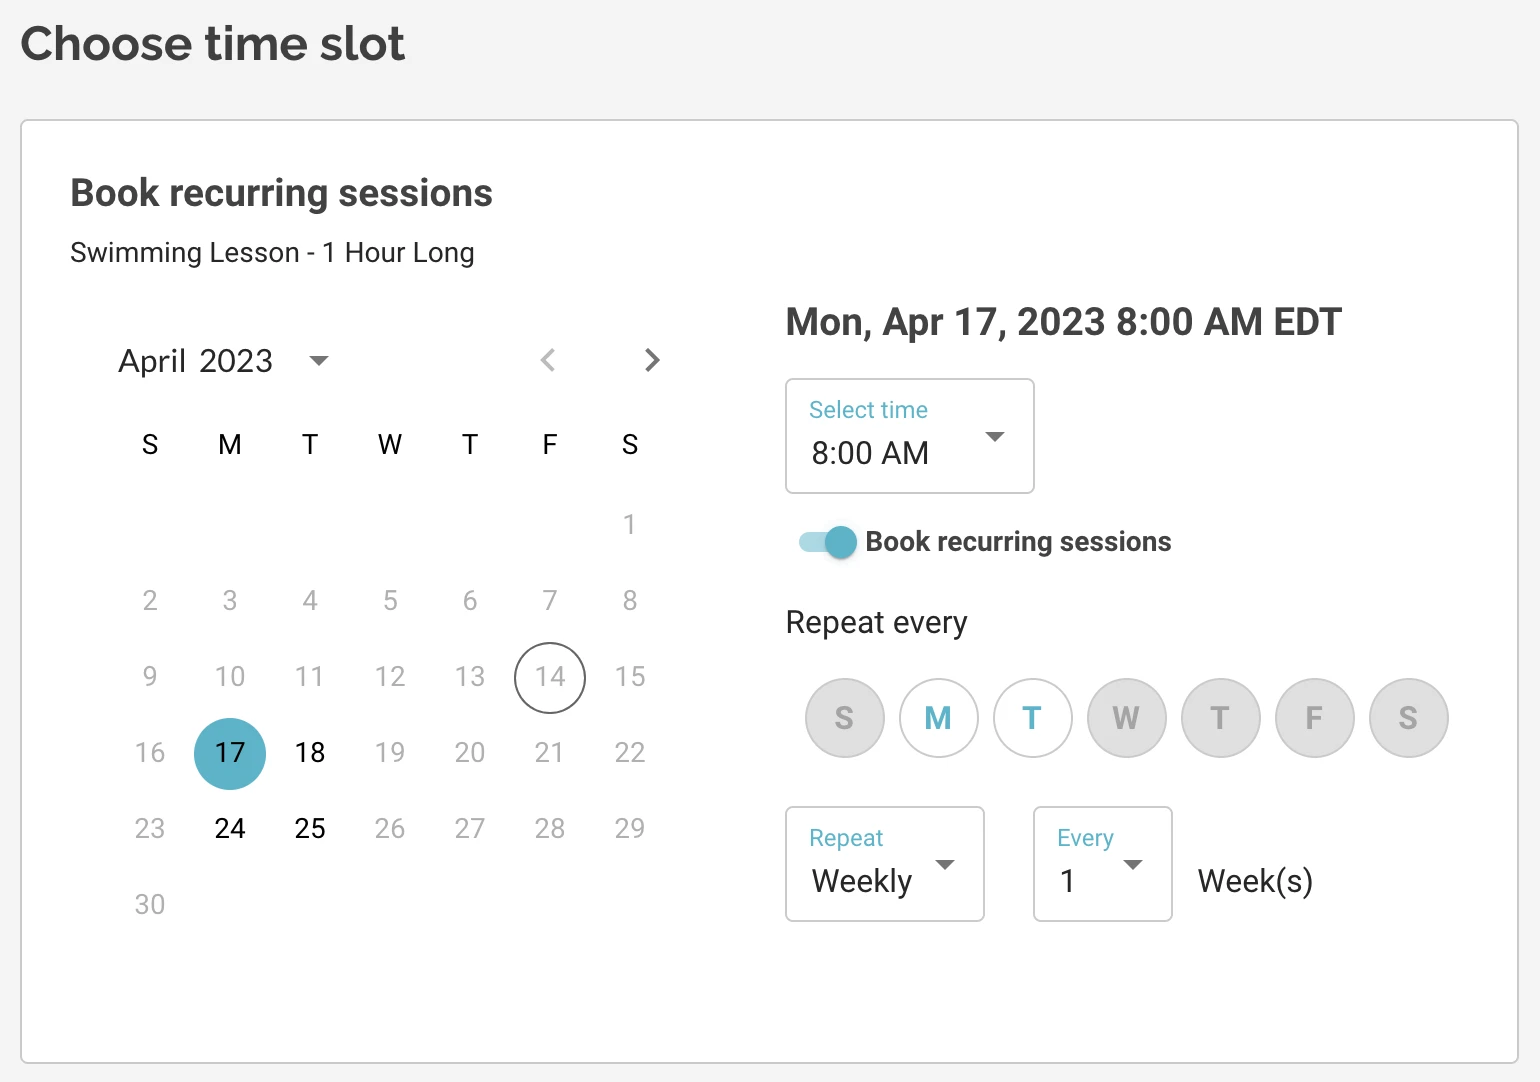Go to the previous month
The width and height of the screenshot is (1540, 1082).
548,360
